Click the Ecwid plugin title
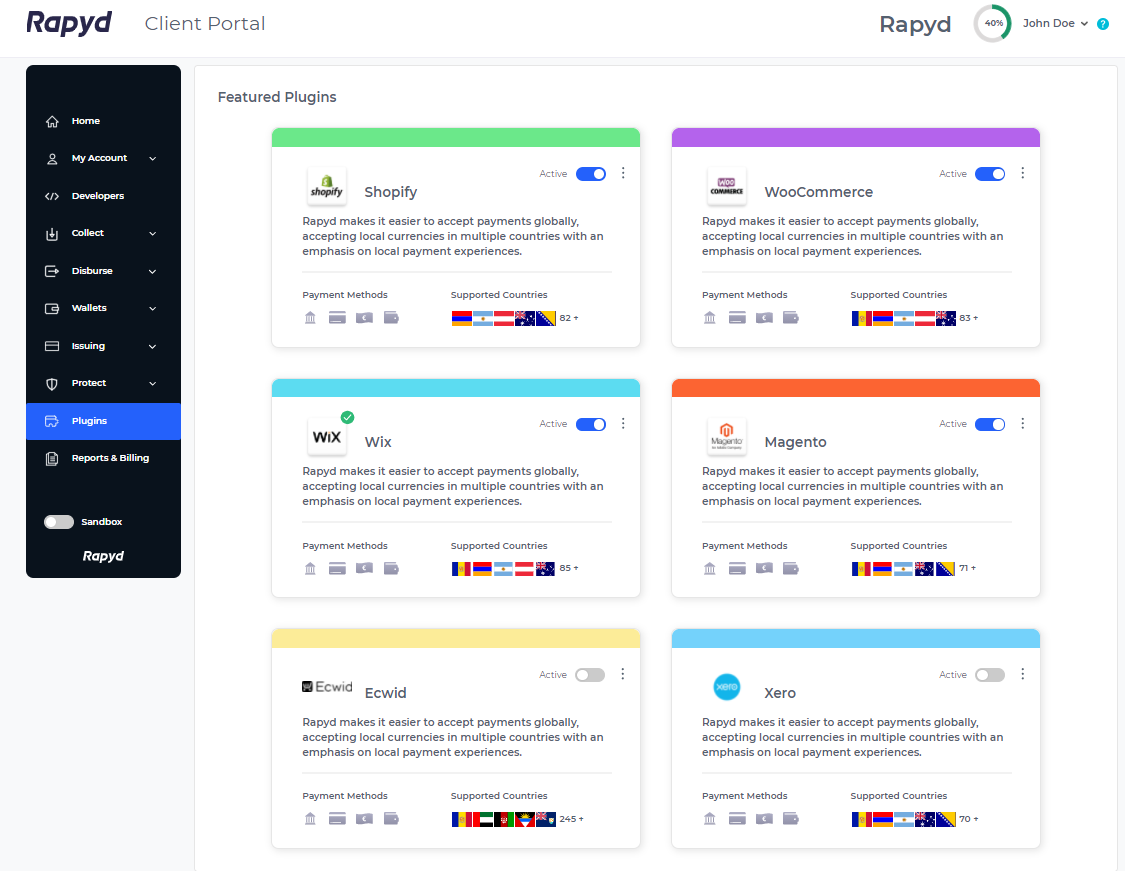Screen dimensions: 1125x871 [x=385, y=693]
